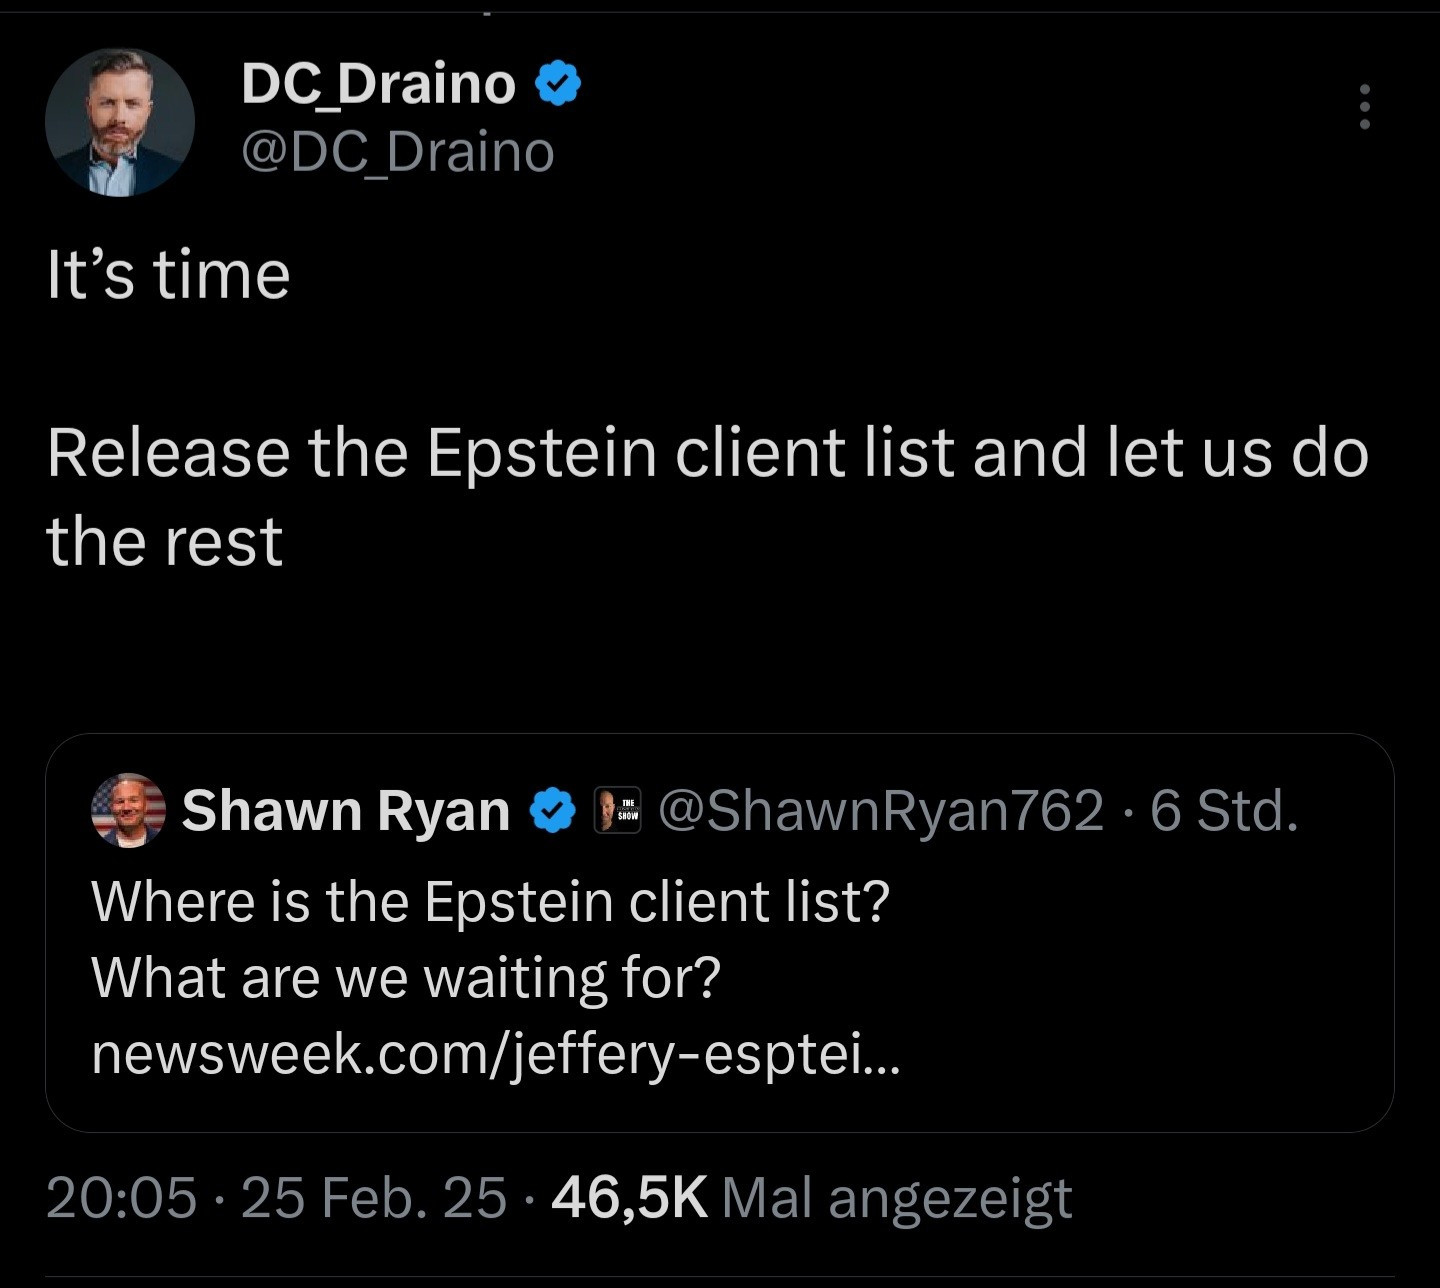
Task: Click the "6 Std." quoted tweet timestamp
Action: [1224, 810]
